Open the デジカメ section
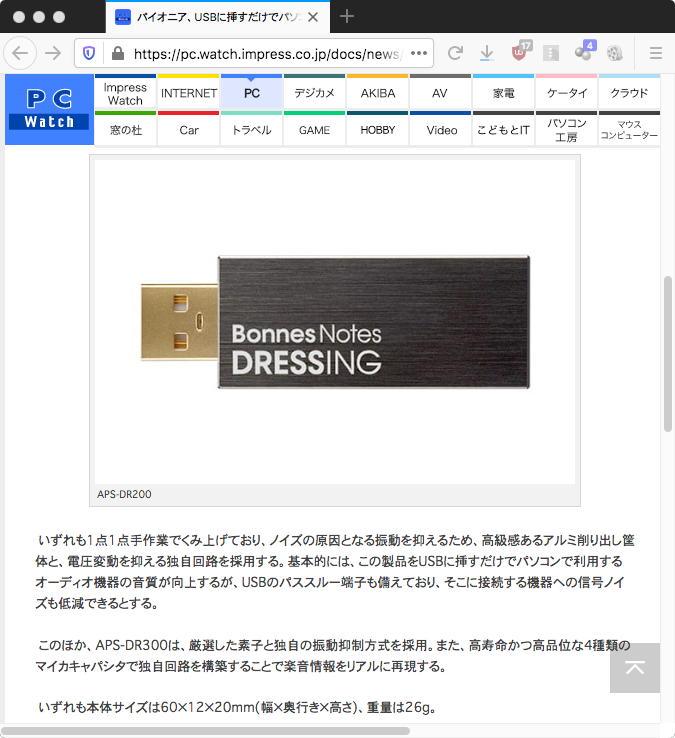The height and width of the screenshot is (738, 675). click(314, 94)
